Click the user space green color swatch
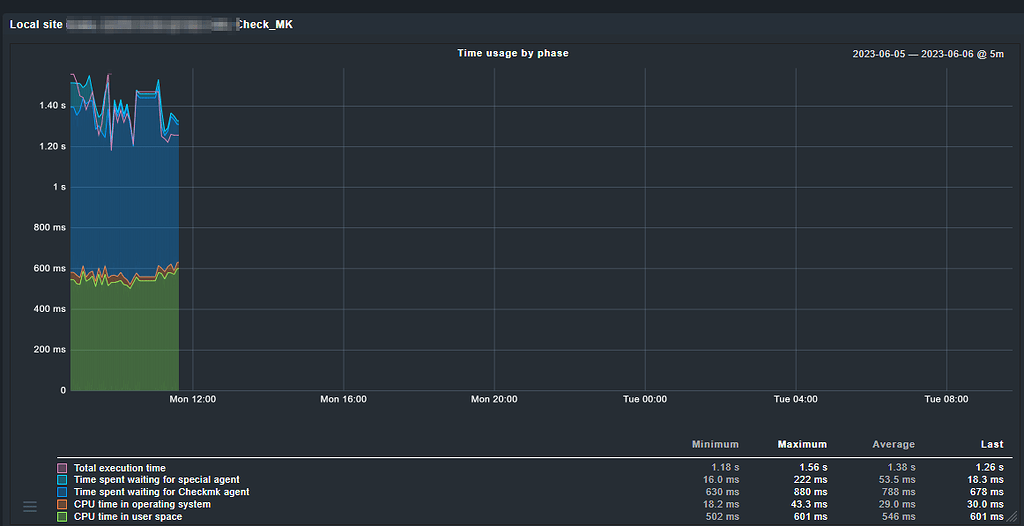This screenshot has width=1024, height=526. tap(63, 517)
